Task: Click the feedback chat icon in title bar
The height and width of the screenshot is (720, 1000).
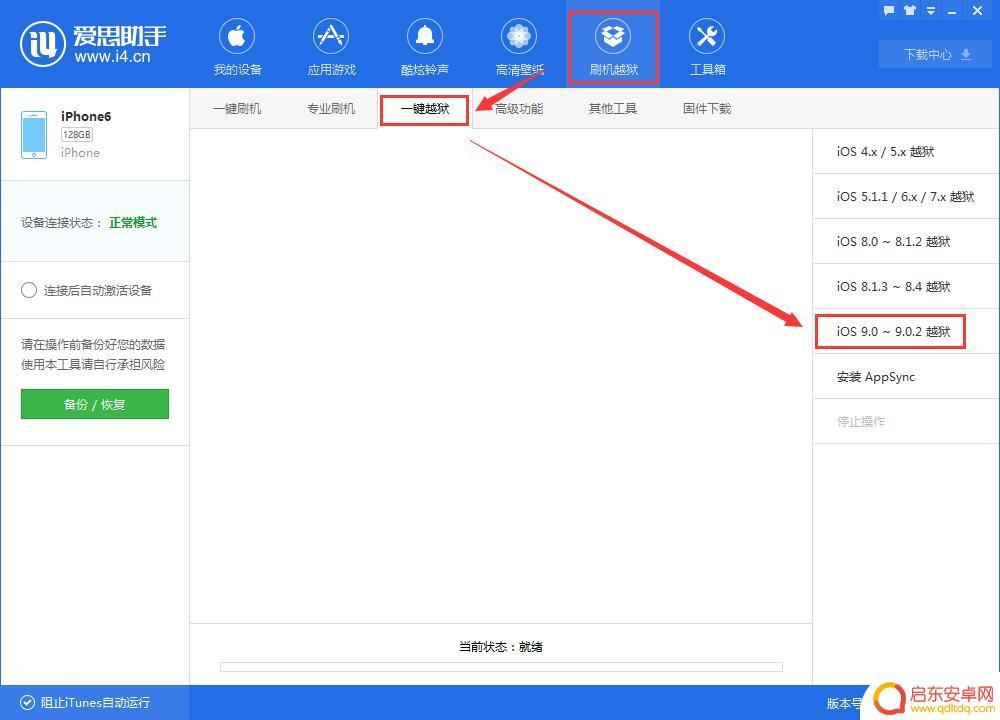Action: coord(888,10)
